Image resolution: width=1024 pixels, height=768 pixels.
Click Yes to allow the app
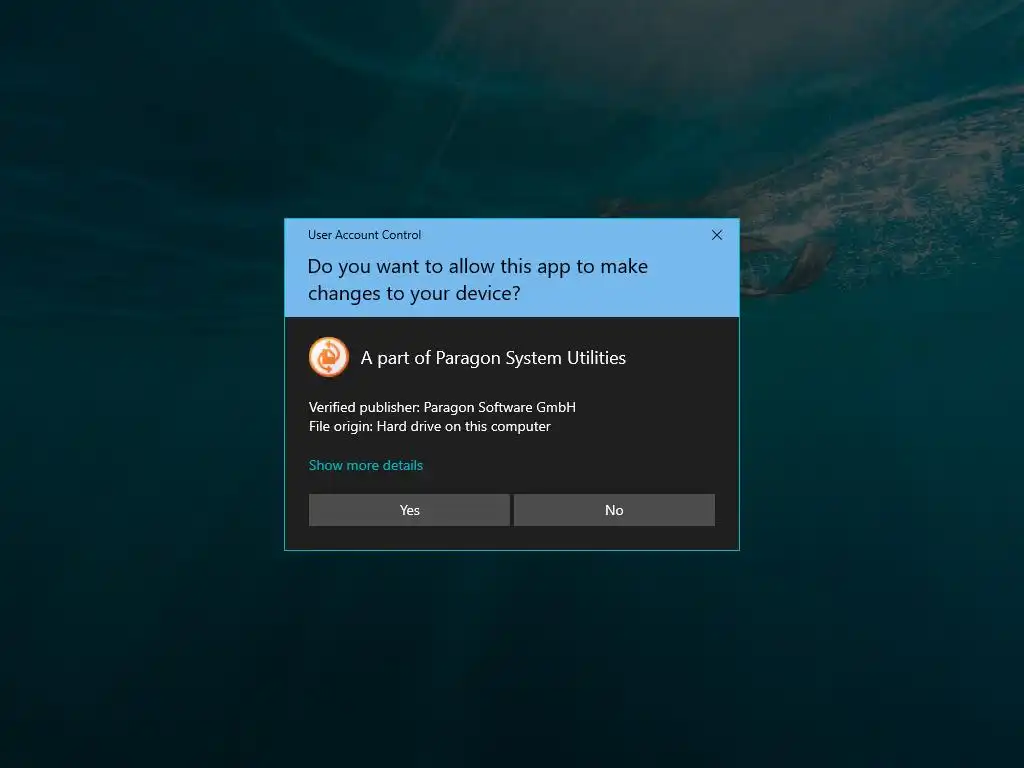click(x=409, y=510)
